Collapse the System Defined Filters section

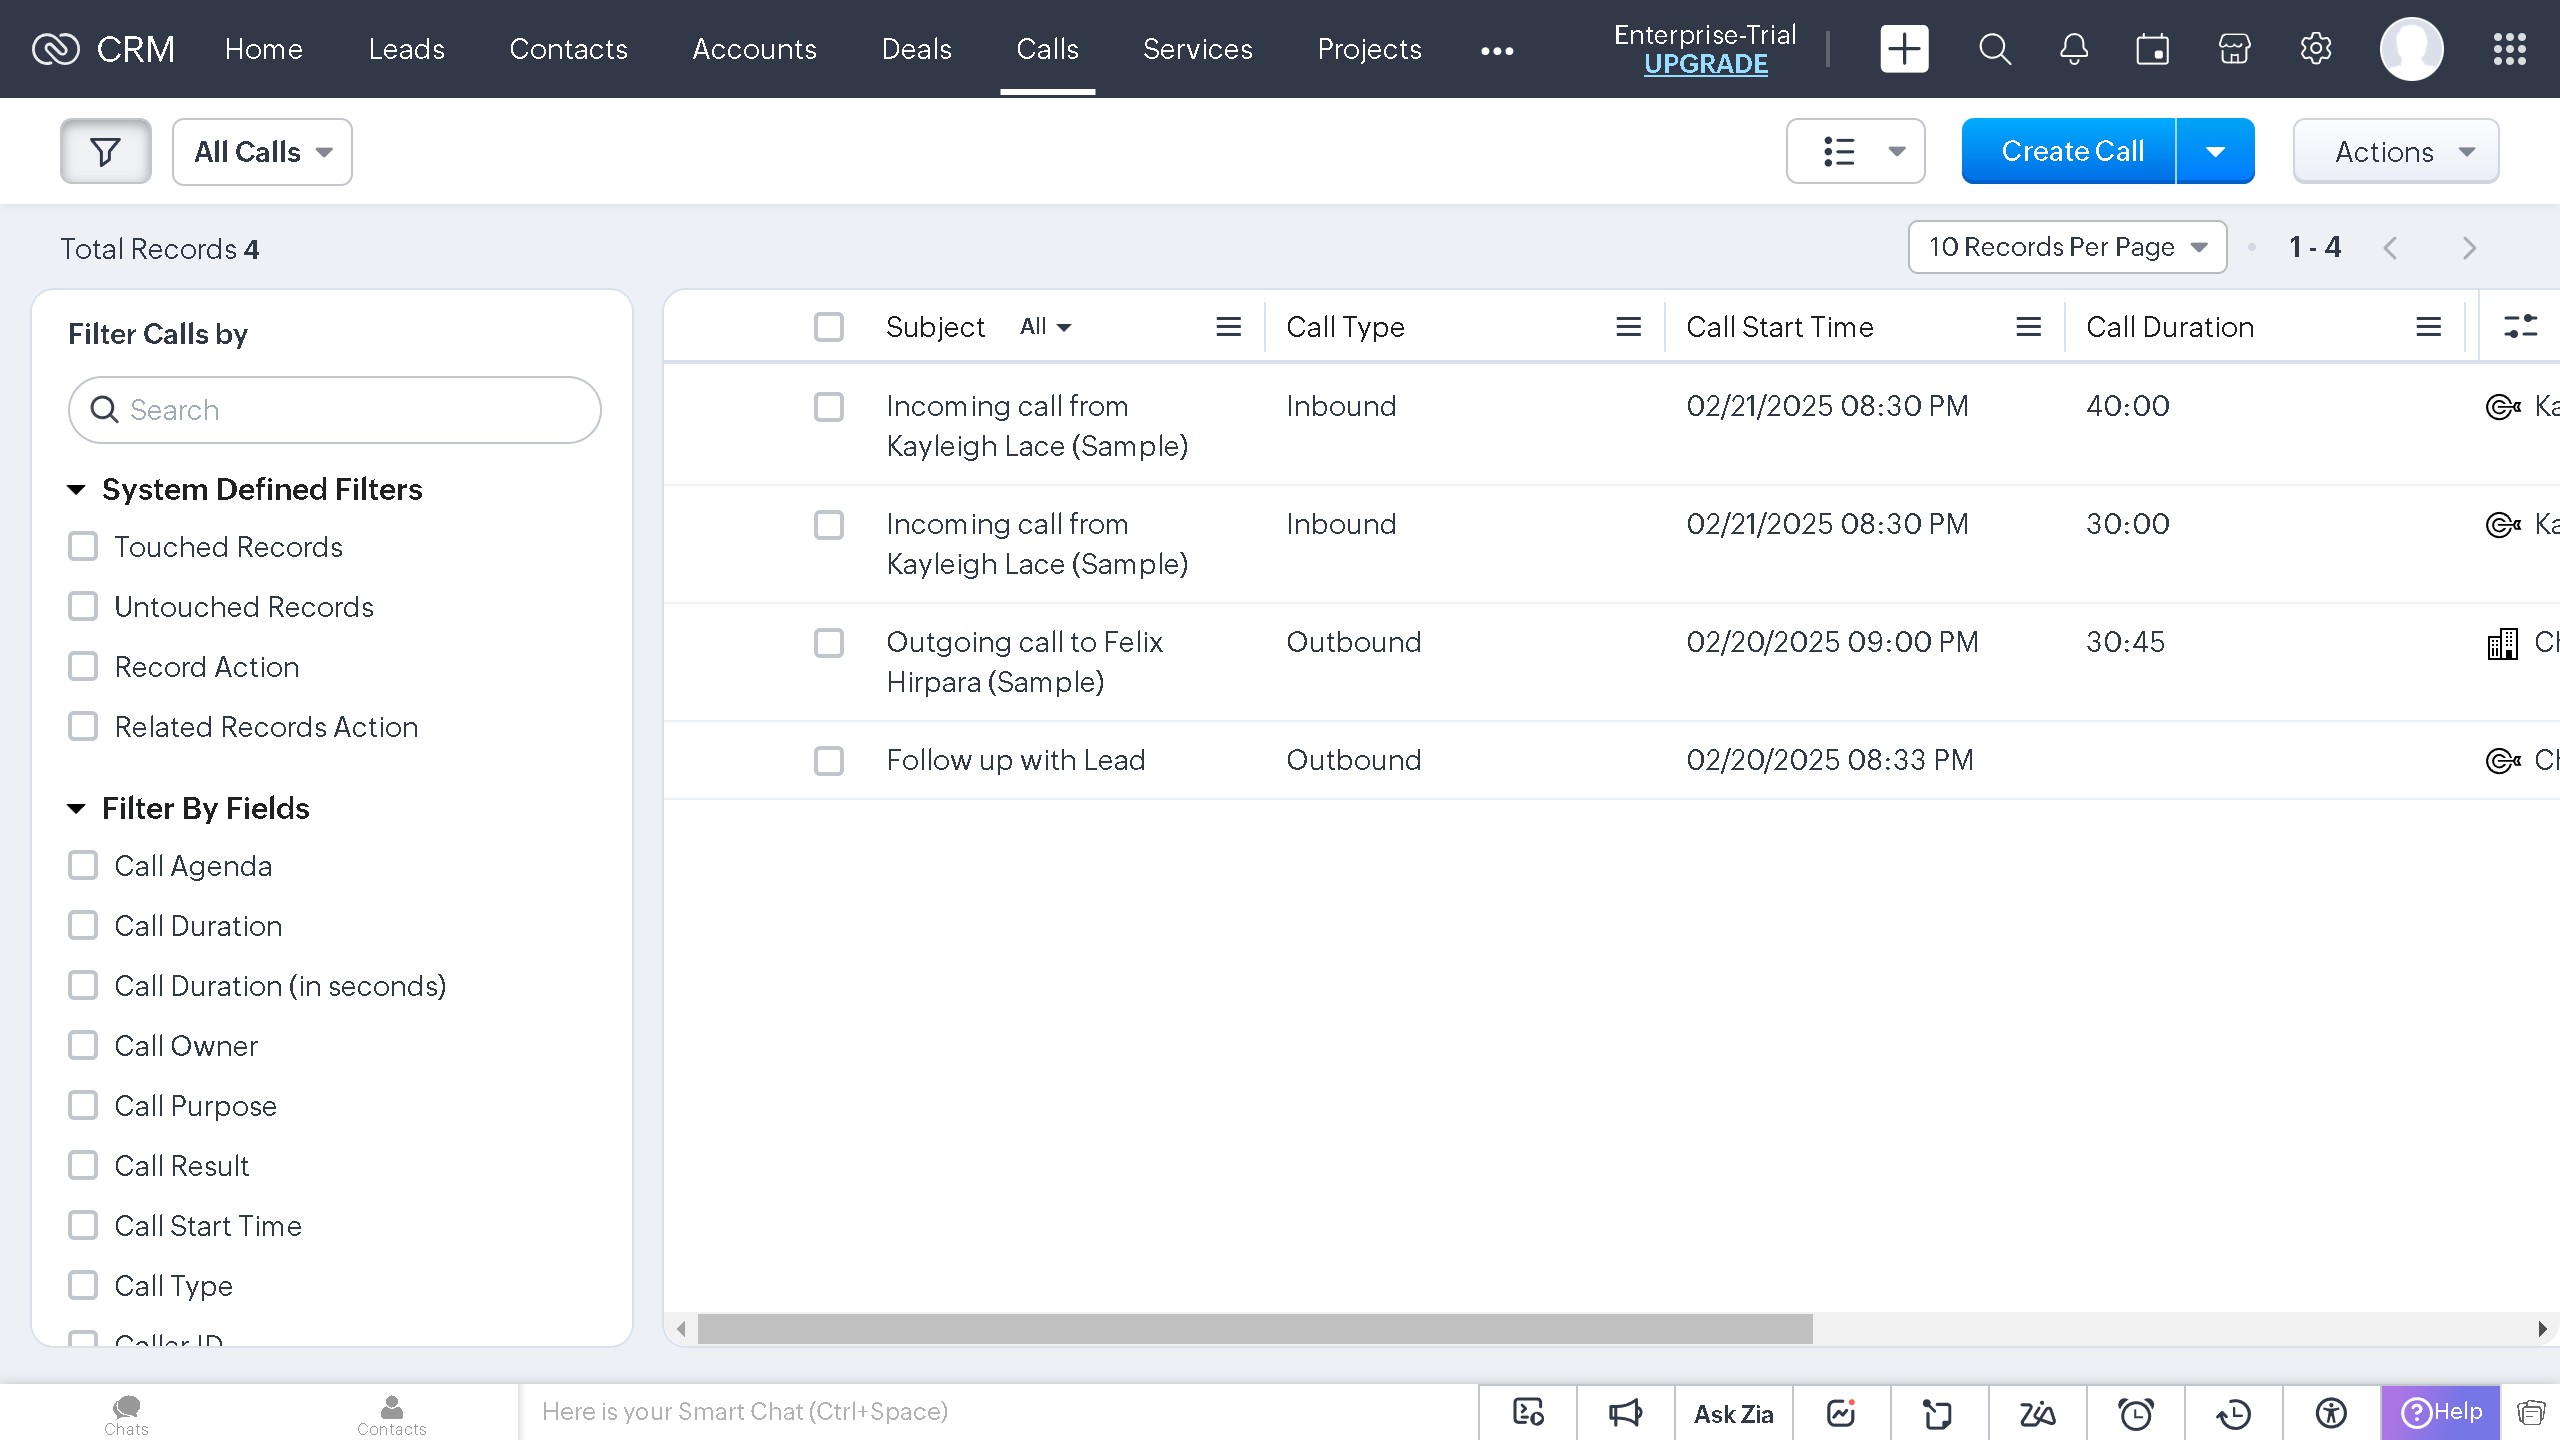click(x=76, y=490)
